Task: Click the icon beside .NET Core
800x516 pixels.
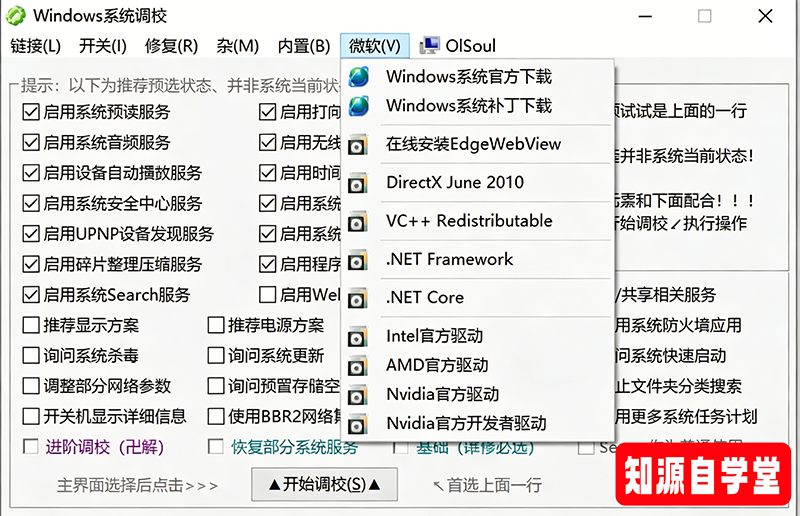Action: (x=358, y=298)
